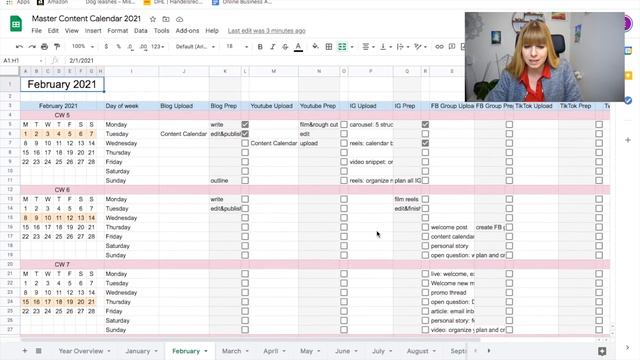Image resolution: width=640 pixels, height=360 pixels.
Task: Open the Data menu
Action: tap(140, 31)
